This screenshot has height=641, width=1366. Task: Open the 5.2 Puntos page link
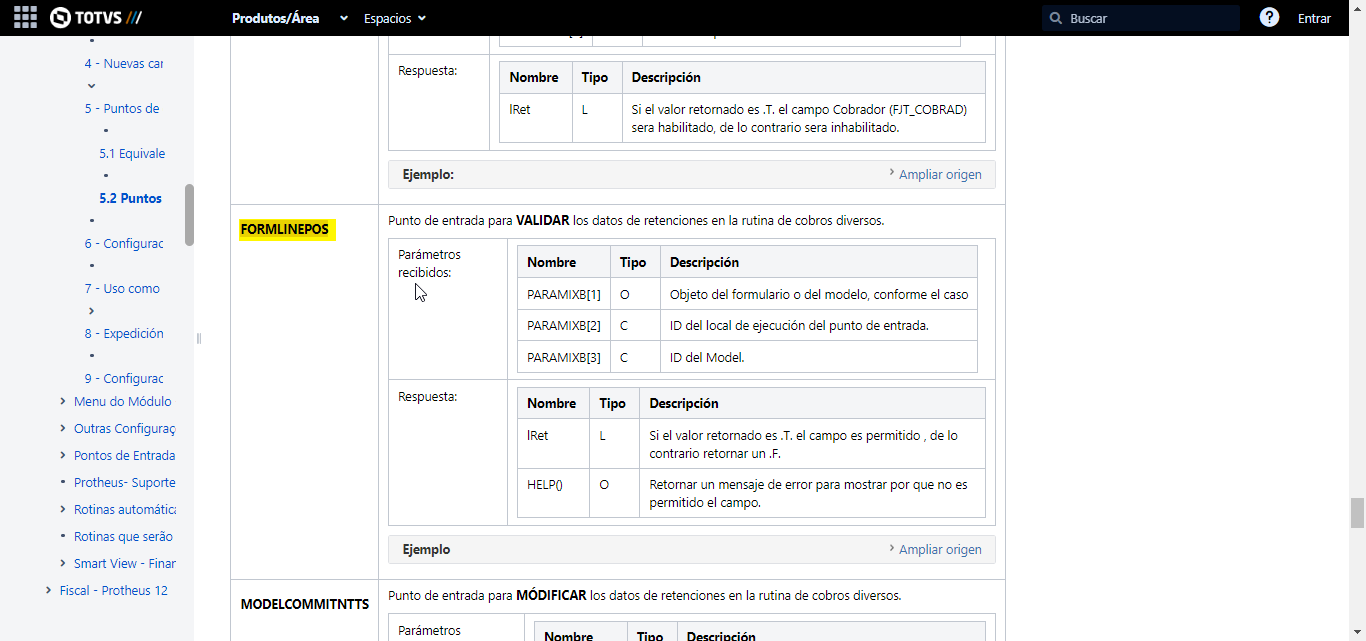(x=130, y=199)
